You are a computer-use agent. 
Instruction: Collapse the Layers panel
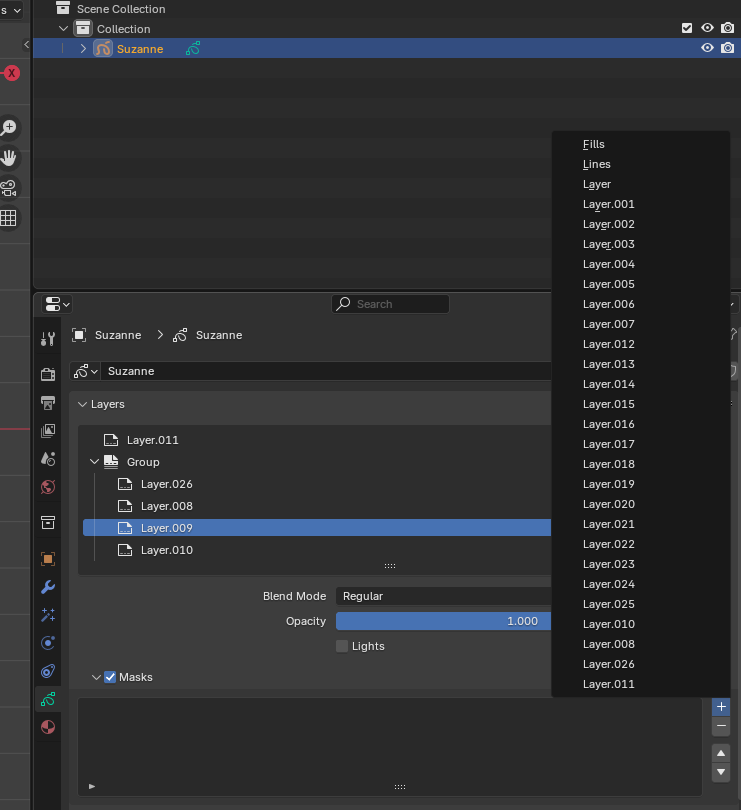pos(82,404)
